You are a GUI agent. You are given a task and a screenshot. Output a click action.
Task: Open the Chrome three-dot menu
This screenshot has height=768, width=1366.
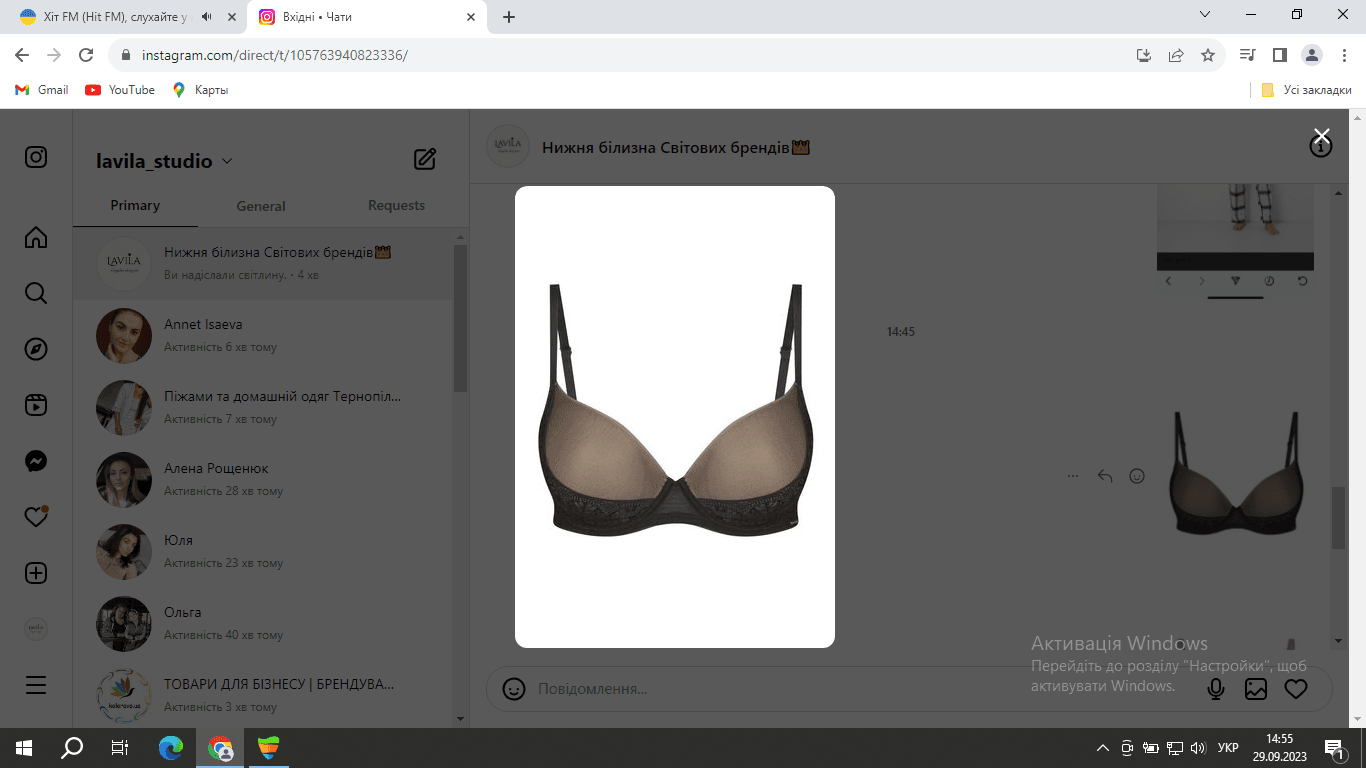[x=1344, y=55]
